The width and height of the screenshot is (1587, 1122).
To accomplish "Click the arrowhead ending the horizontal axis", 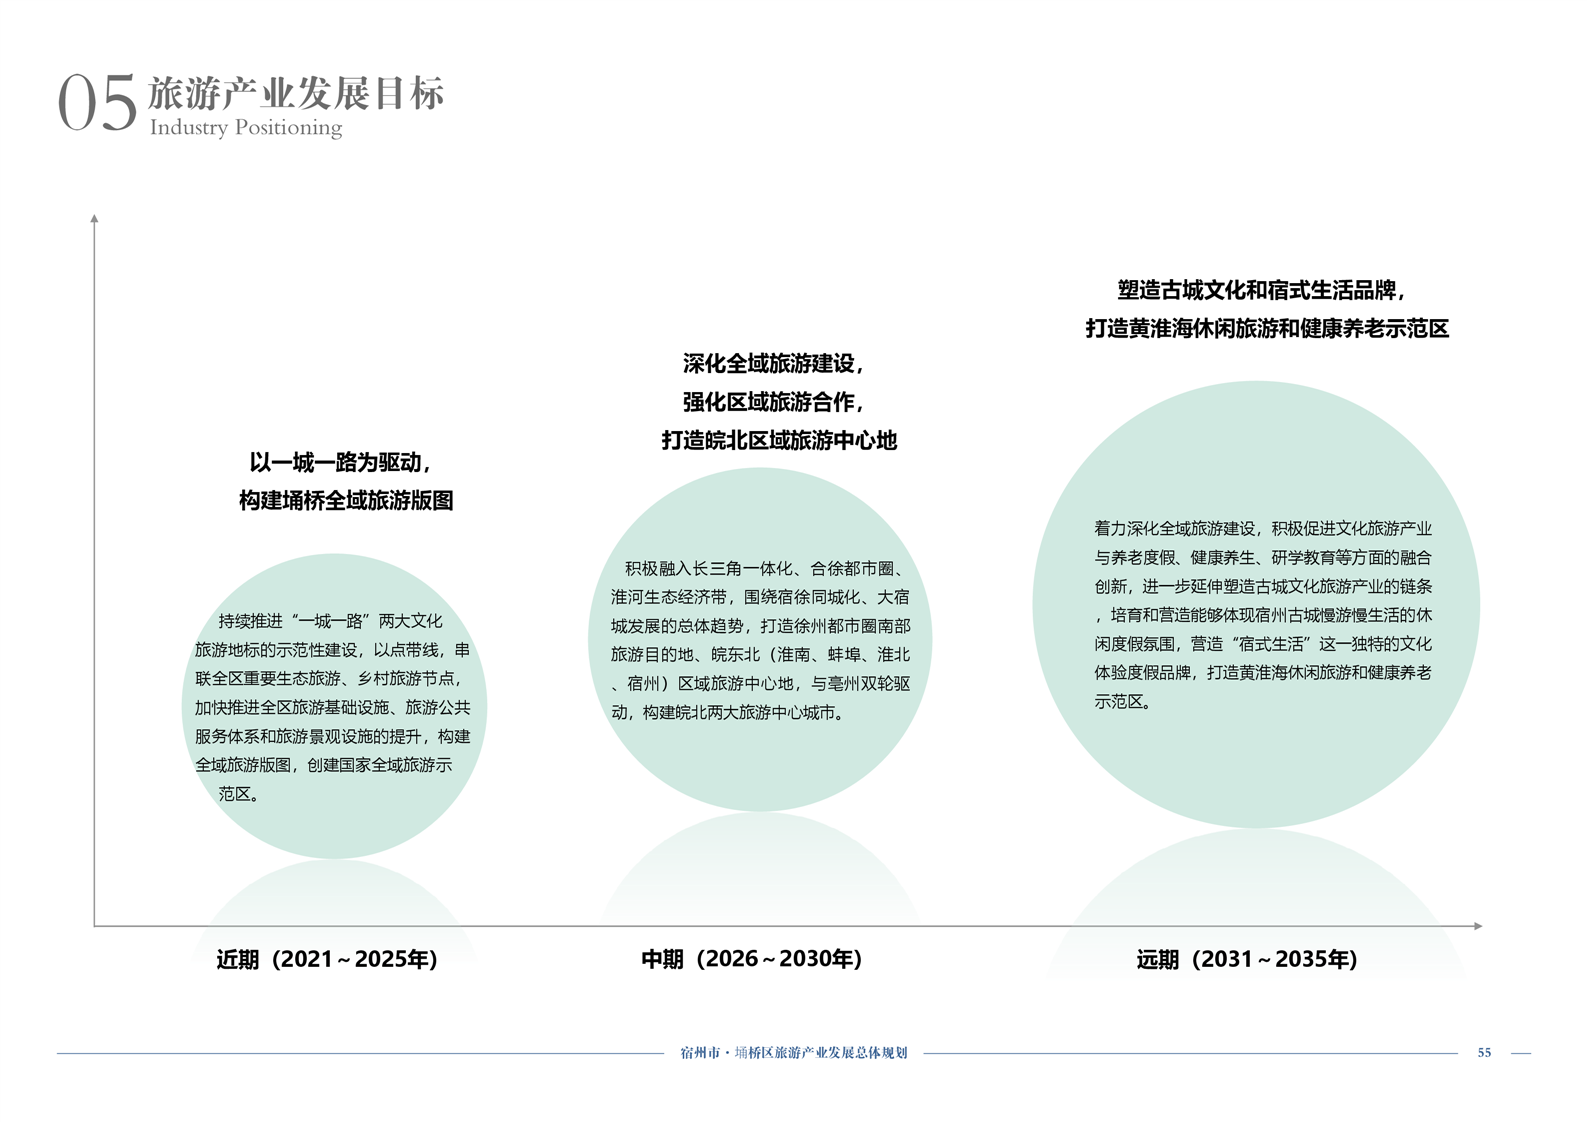I will point(1477,926).
